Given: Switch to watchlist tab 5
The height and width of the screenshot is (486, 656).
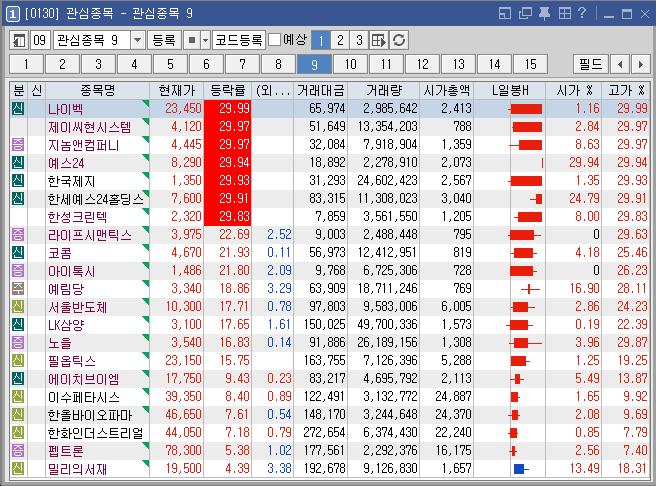Looking at the screenshot, I should [170, 64].
